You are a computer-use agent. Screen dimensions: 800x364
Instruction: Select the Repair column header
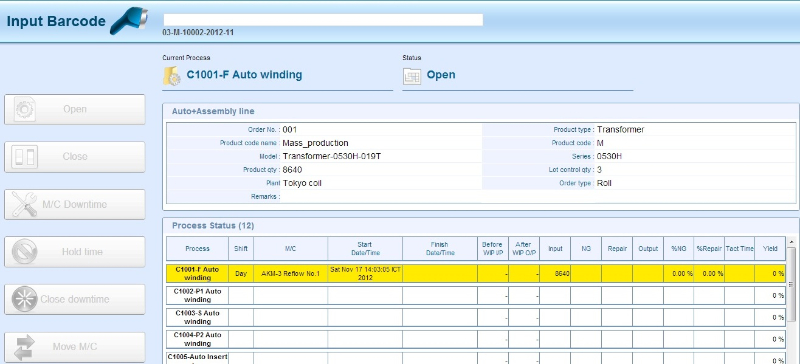617,249
